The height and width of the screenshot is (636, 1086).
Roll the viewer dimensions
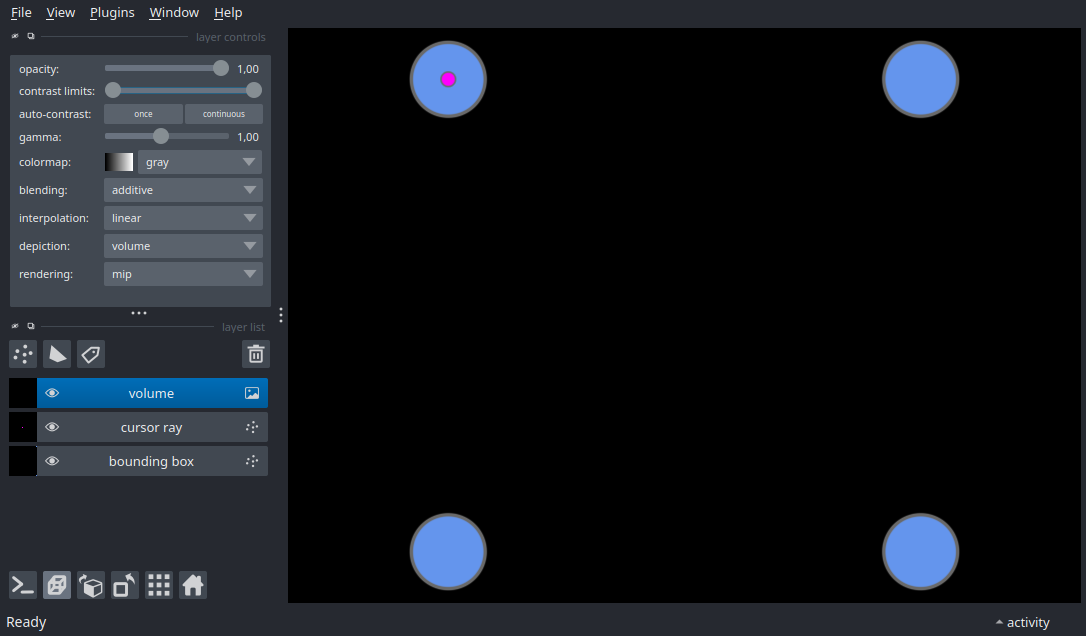point(91,585)
